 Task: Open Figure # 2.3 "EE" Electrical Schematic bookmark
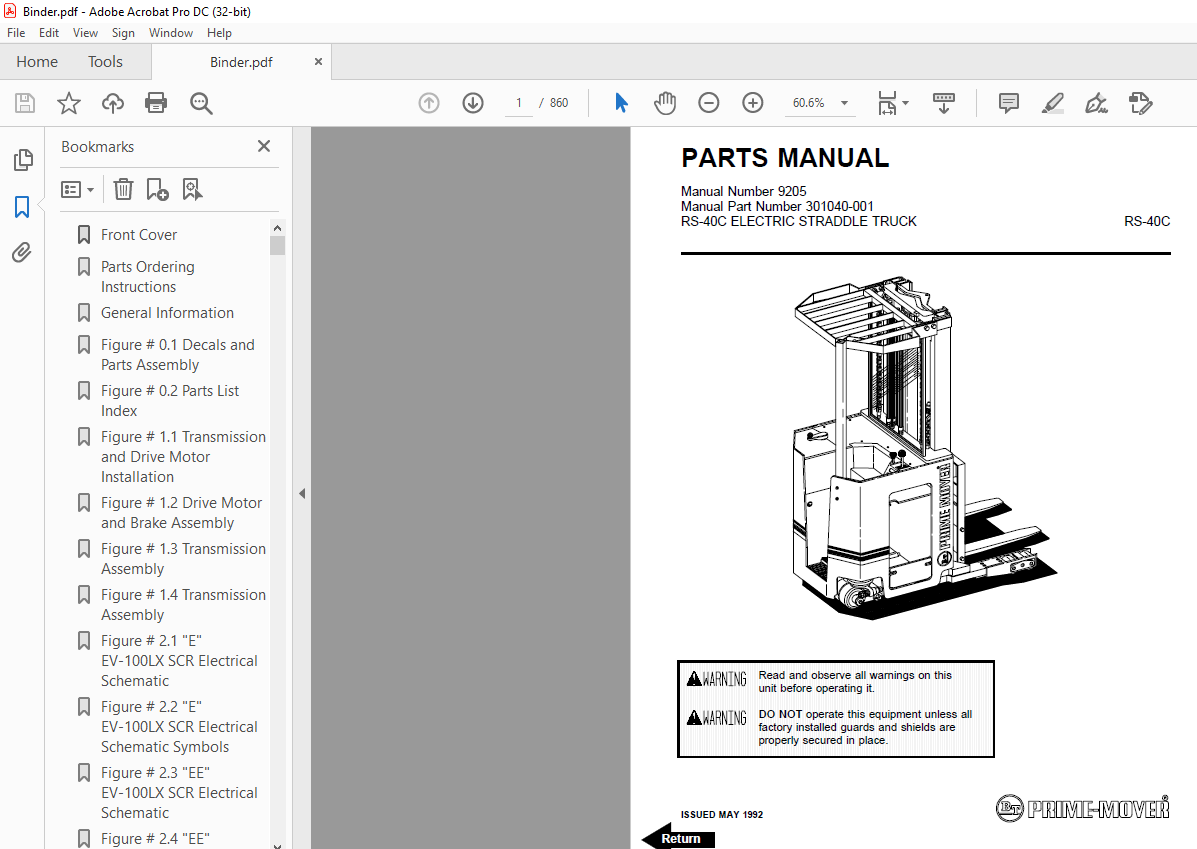(179, 793)
